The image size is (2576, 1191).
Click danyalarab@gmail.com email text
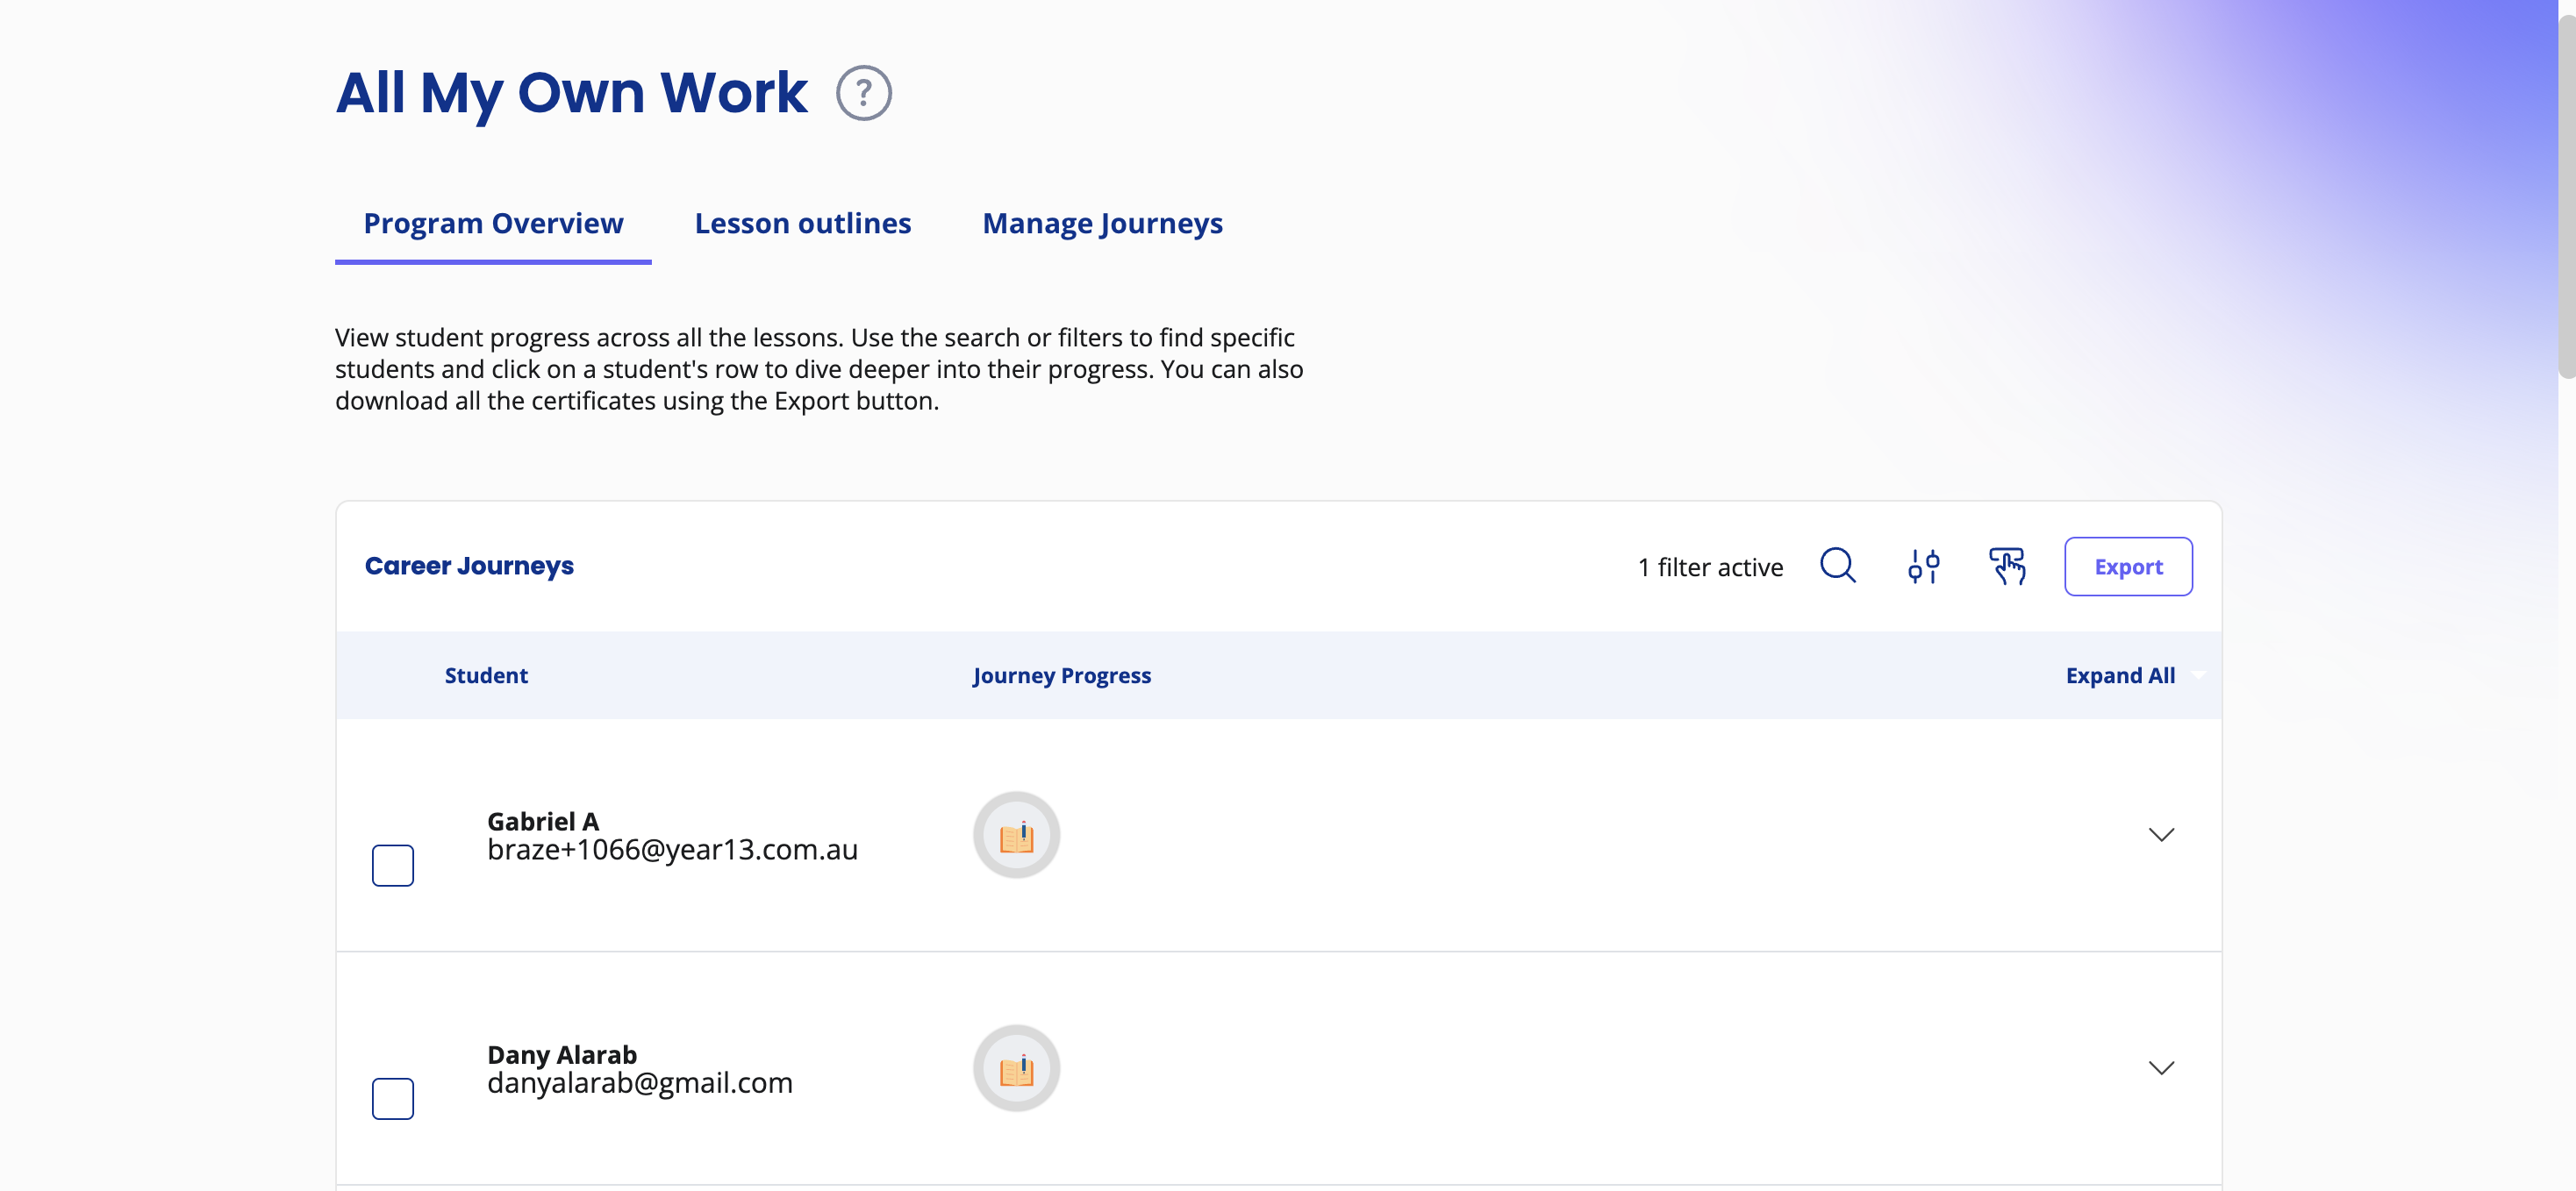click(640, 1082)
